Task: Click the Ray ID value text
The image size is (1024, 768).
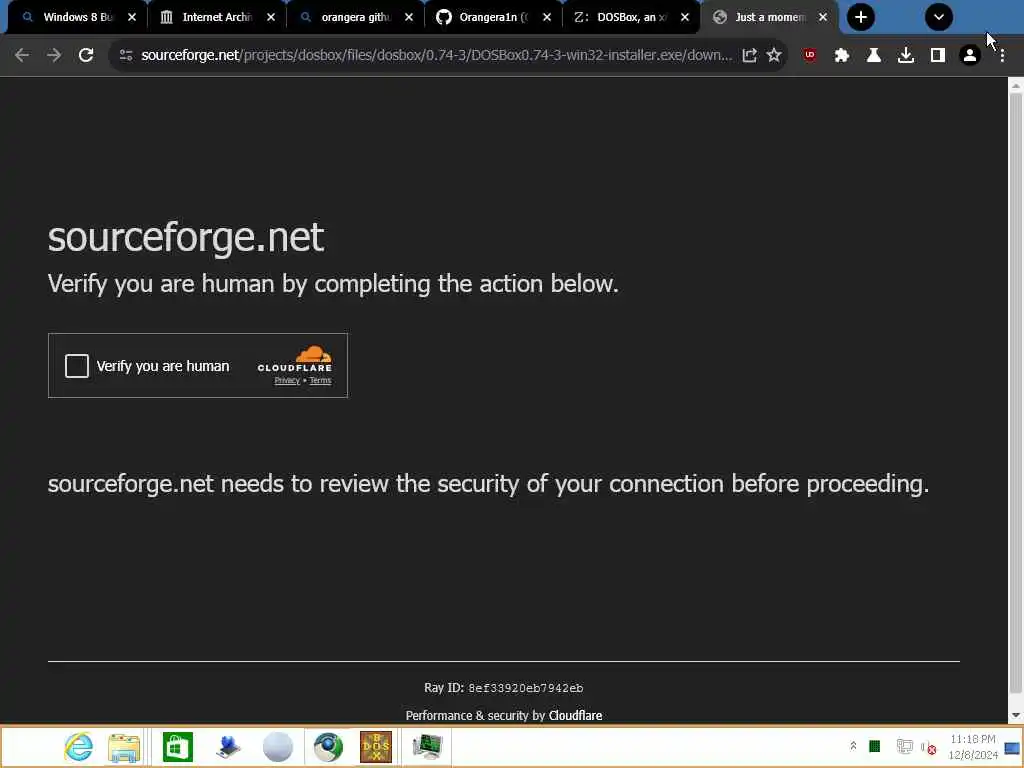Action: point(526,688)
